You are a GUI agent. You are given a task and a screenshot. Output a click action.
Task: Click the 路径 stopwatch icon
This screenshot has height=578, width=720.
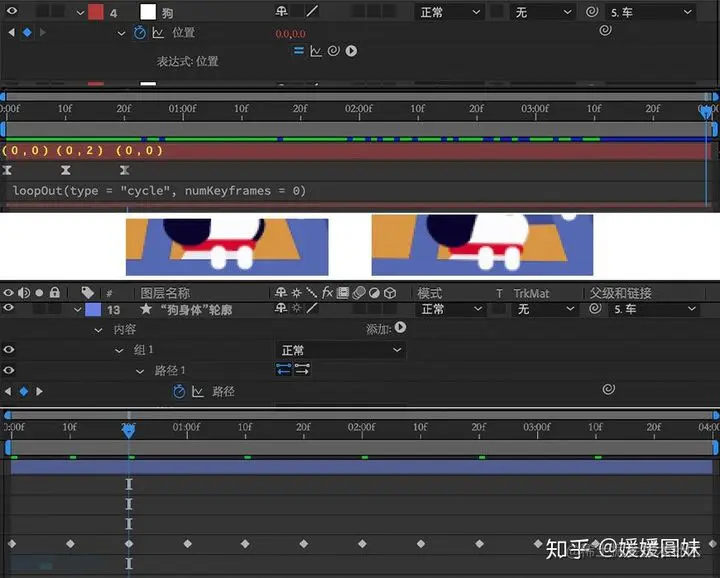tap(179, 391)
